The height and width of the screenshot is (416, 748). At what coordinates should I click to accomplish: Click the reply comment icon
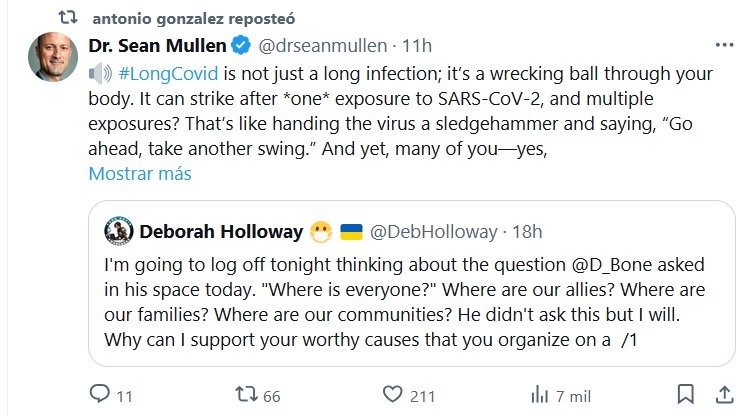pyautogui.click(x=101, y=393)
